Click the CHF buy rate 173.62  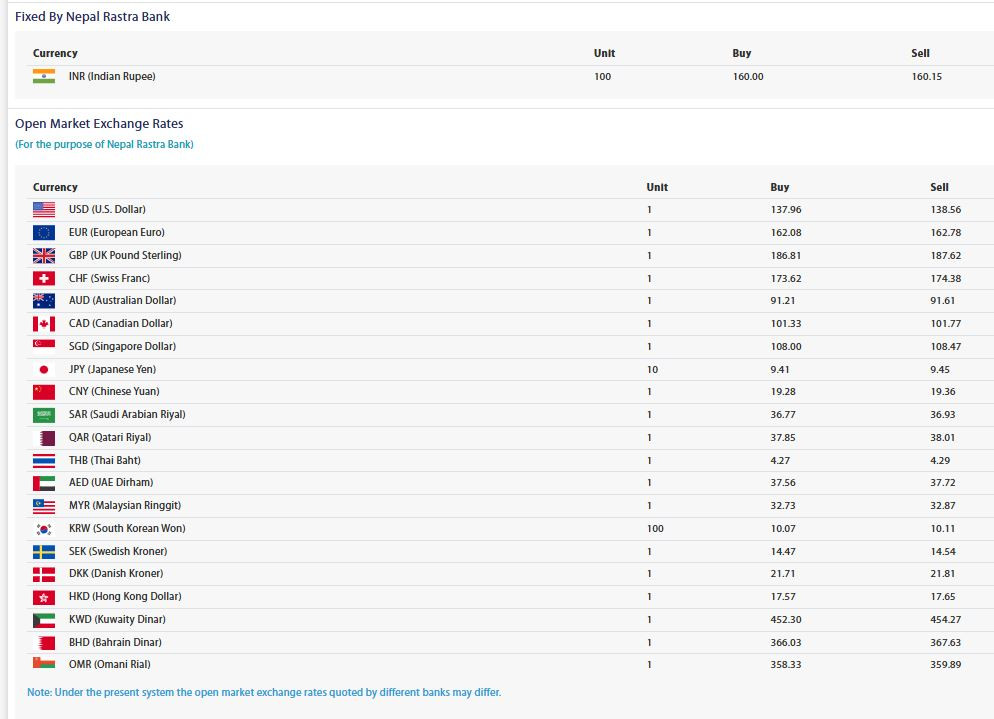pos(786,278)
